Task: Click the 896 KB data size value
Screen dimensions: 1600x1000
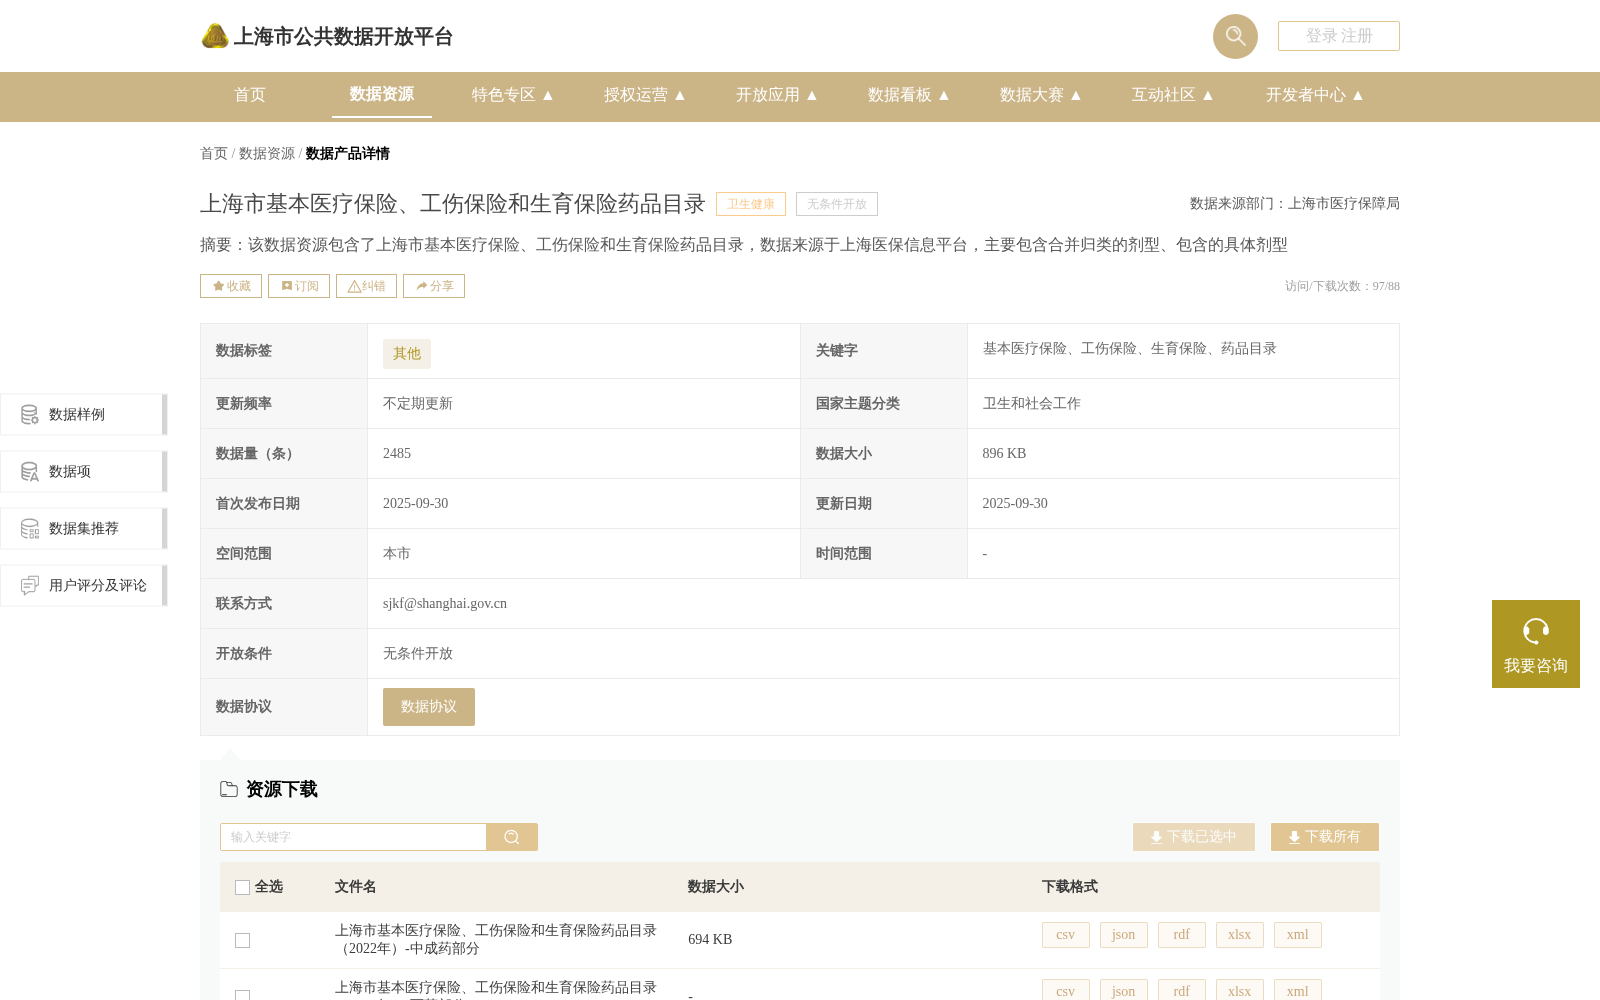Action: pos(1004,454)
